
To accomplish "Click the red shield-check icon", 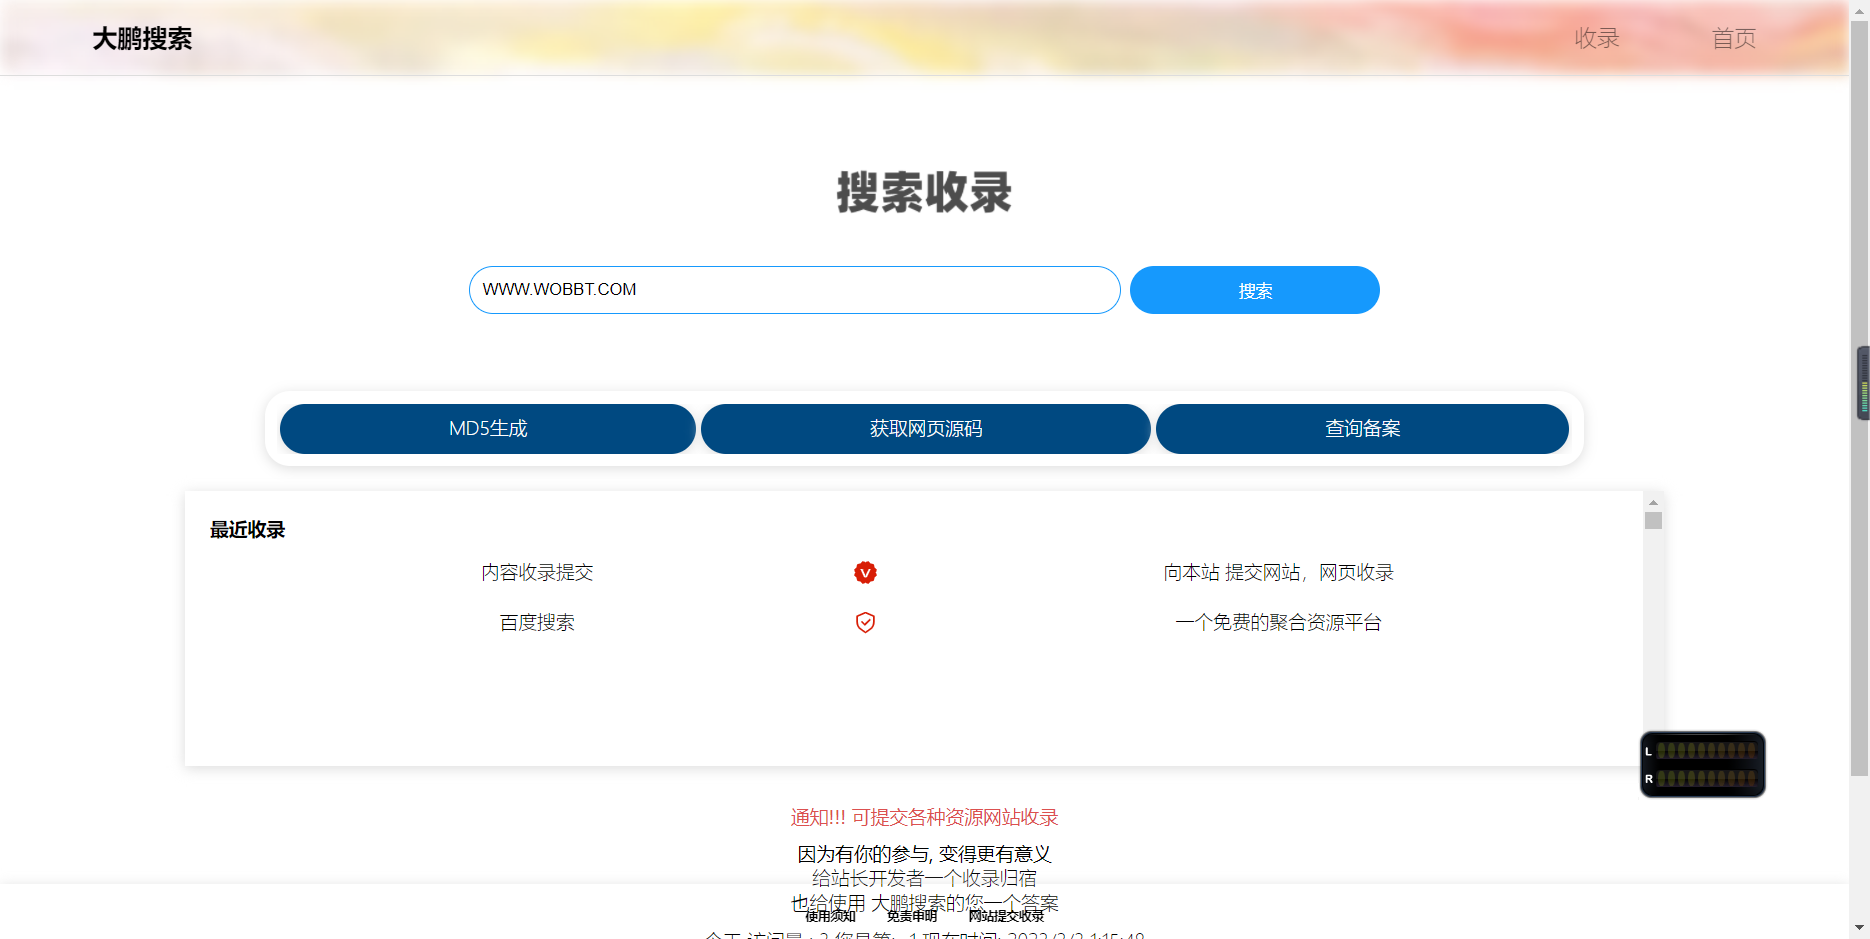I will coord(865,622).
